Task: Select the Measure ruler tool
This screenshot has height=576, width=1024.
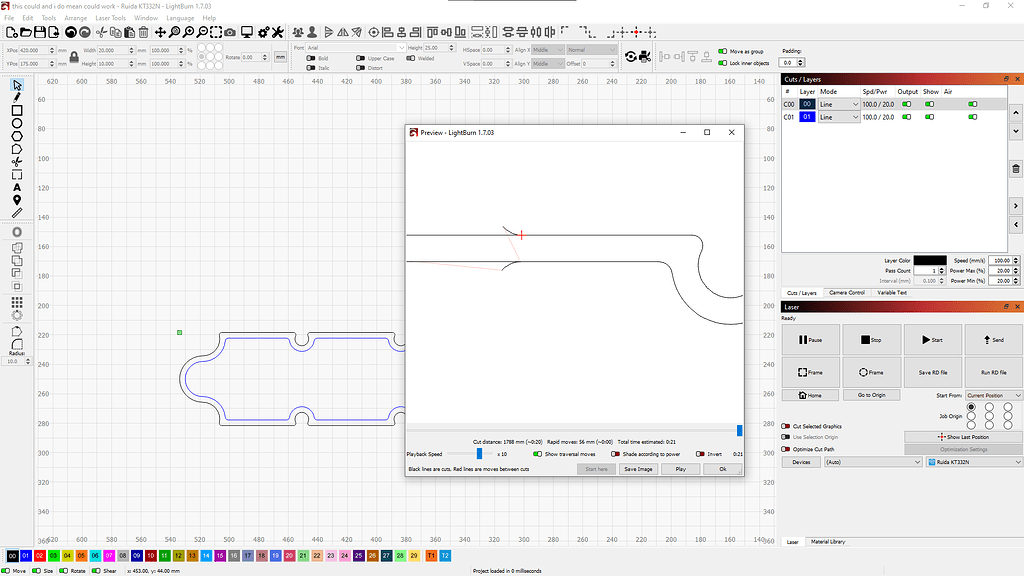Action: click(x=17, y=213)
